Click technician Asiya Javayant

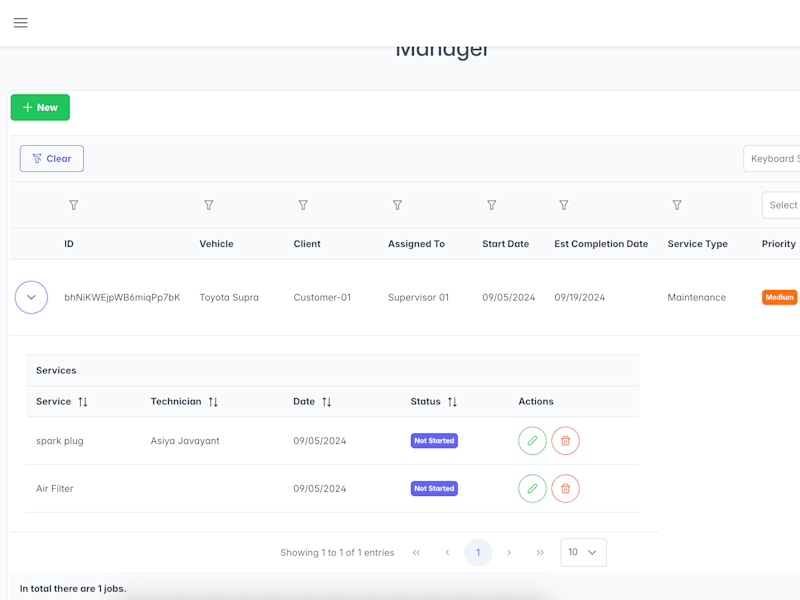click(185, 441)
